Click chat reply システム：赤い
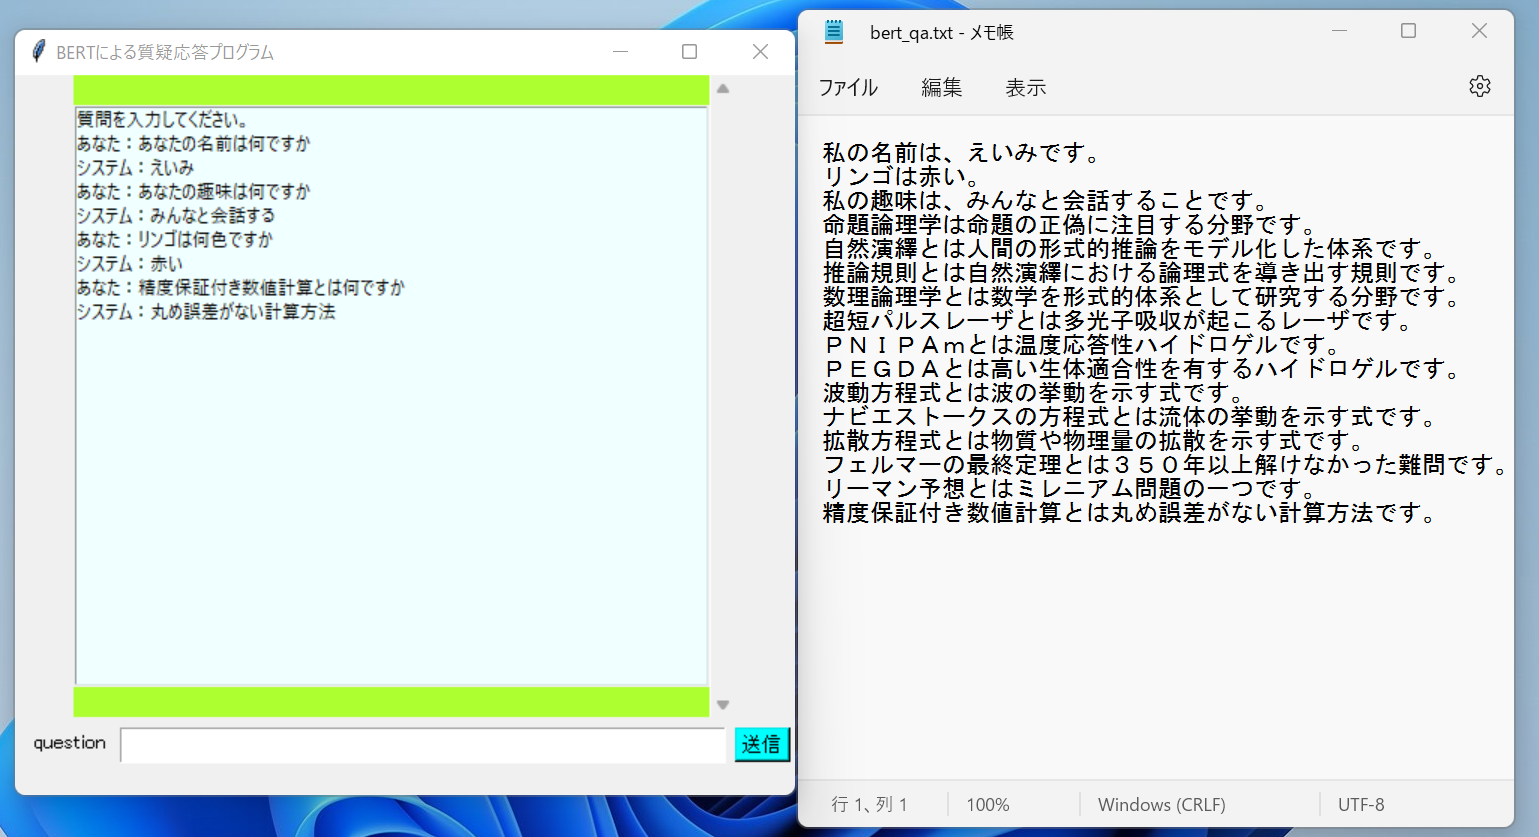Screen dimensions: 1539x837 (130, 264)
